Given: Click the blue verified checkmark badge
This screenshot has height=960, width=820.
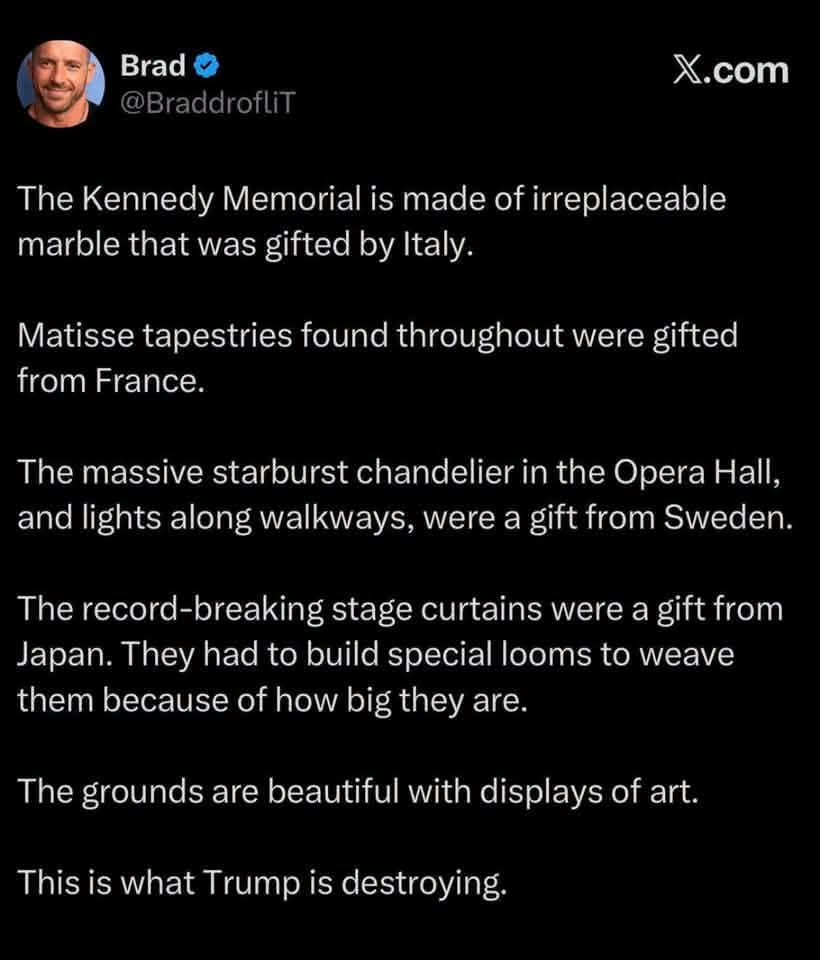Looking at the screenshot, I should 207,66.
